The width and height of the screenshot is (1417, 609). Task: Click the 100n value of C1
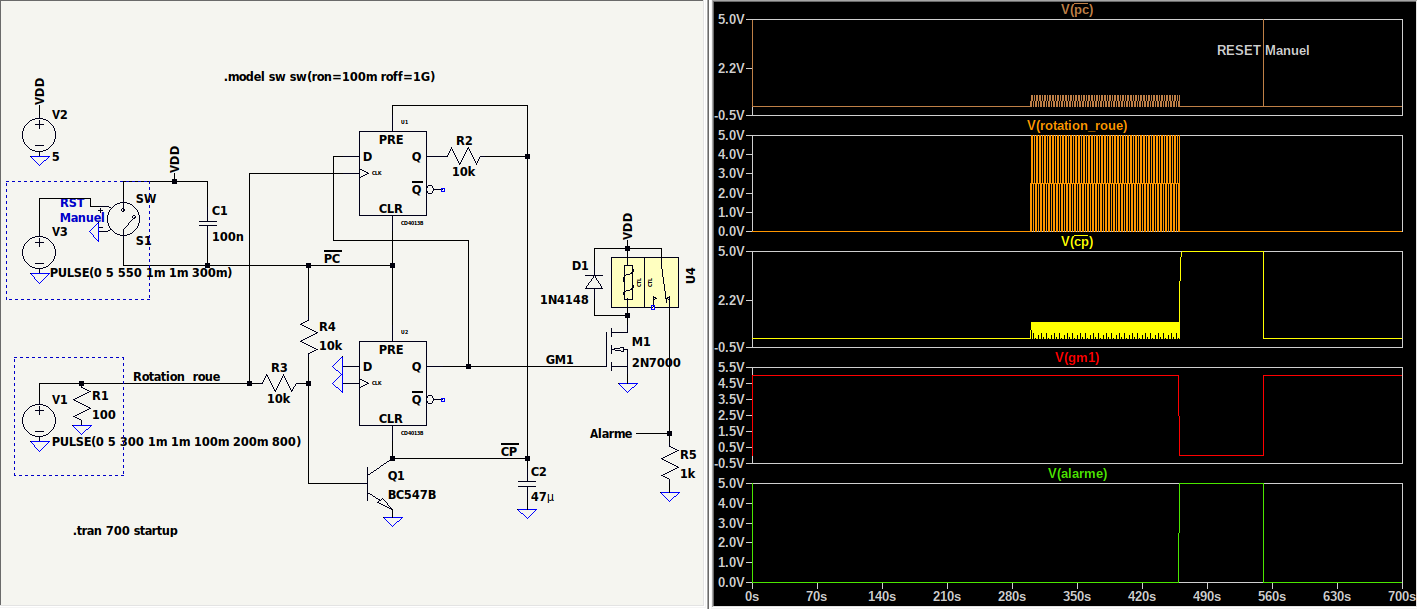pos(226,236)
